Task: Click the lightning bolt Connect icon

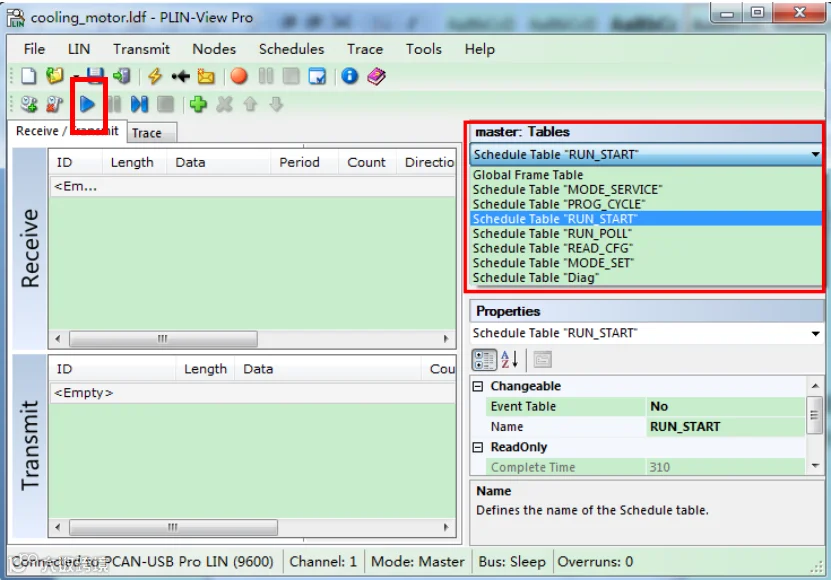Action: coord(155,76)
